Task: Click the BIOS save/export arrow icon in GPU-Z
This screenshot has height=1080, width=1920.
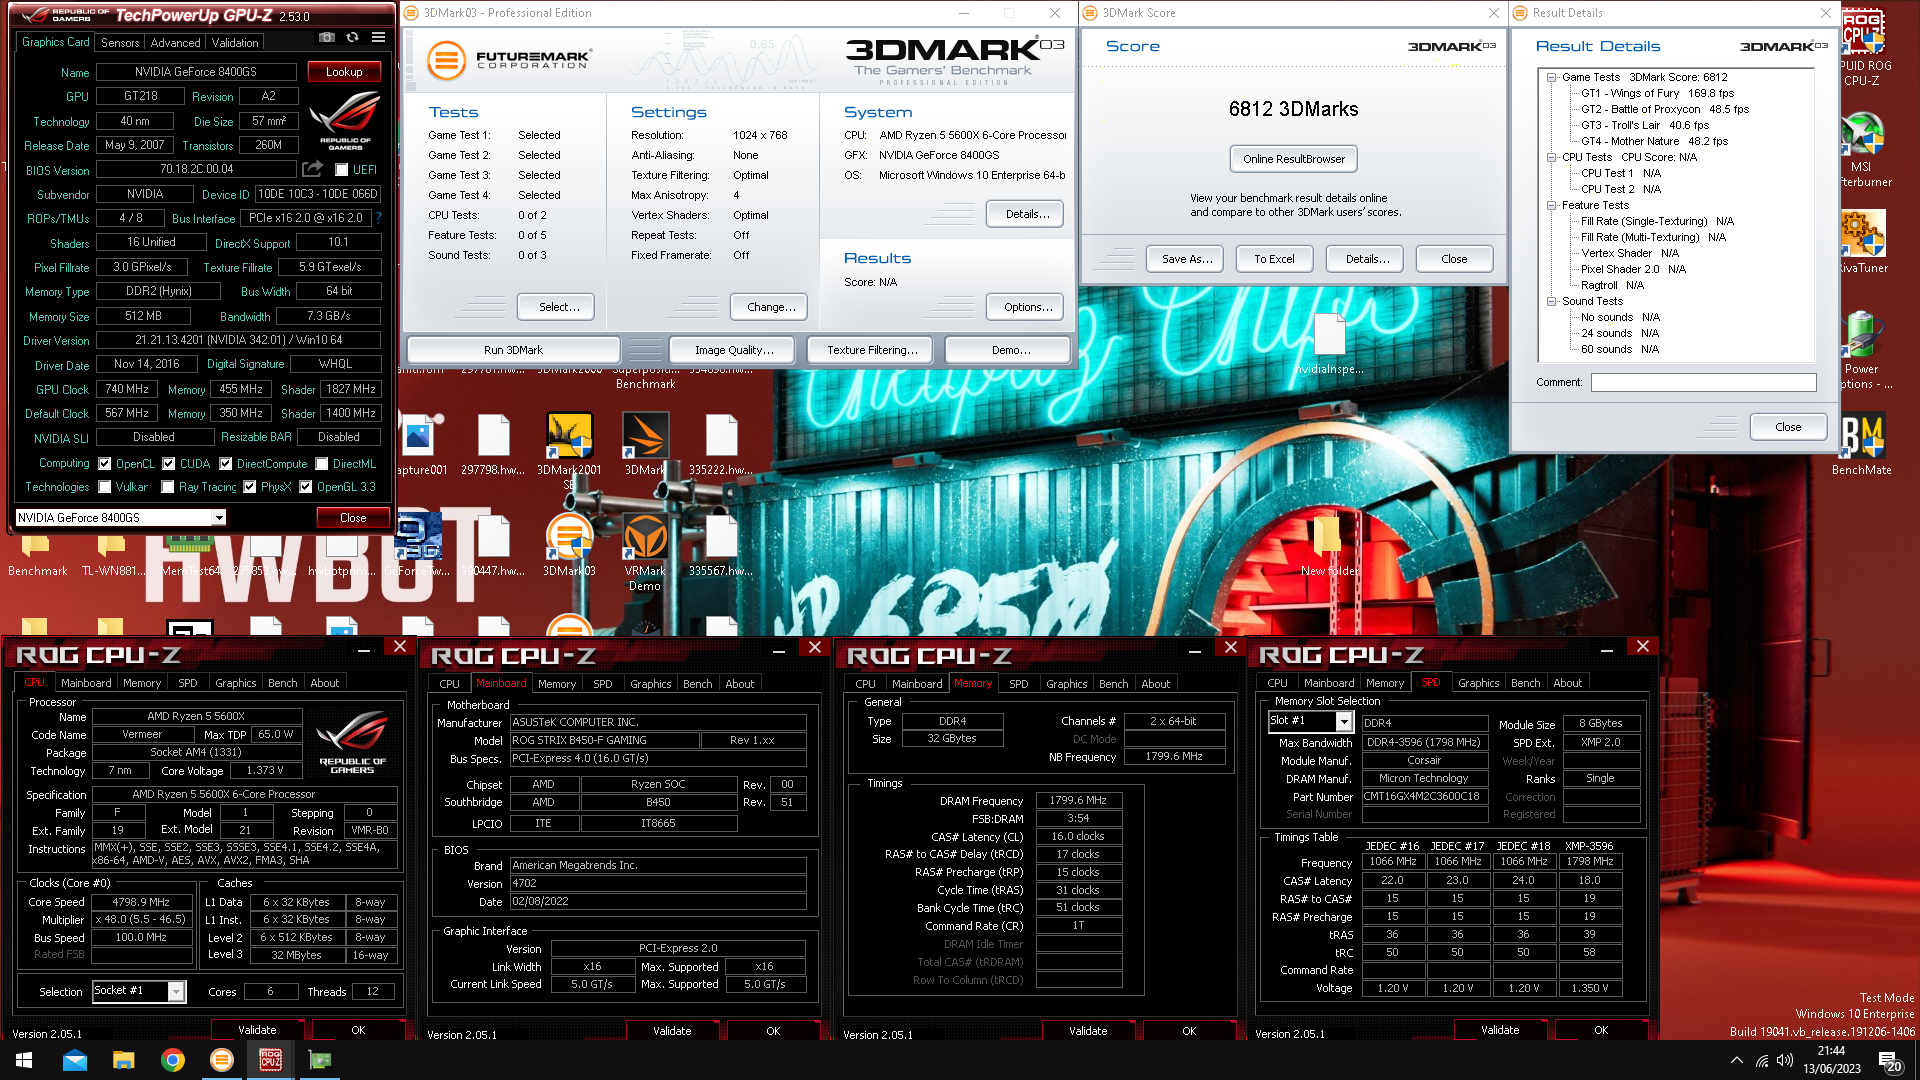Action: coord(312,169)
